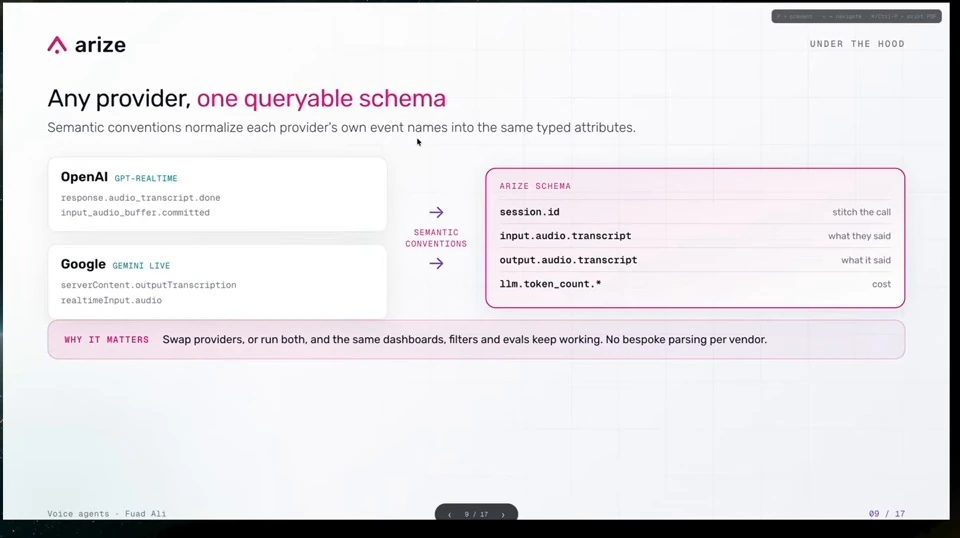Click the 'Semantic conventions normalize' subtitle

(x=342, y=127)
